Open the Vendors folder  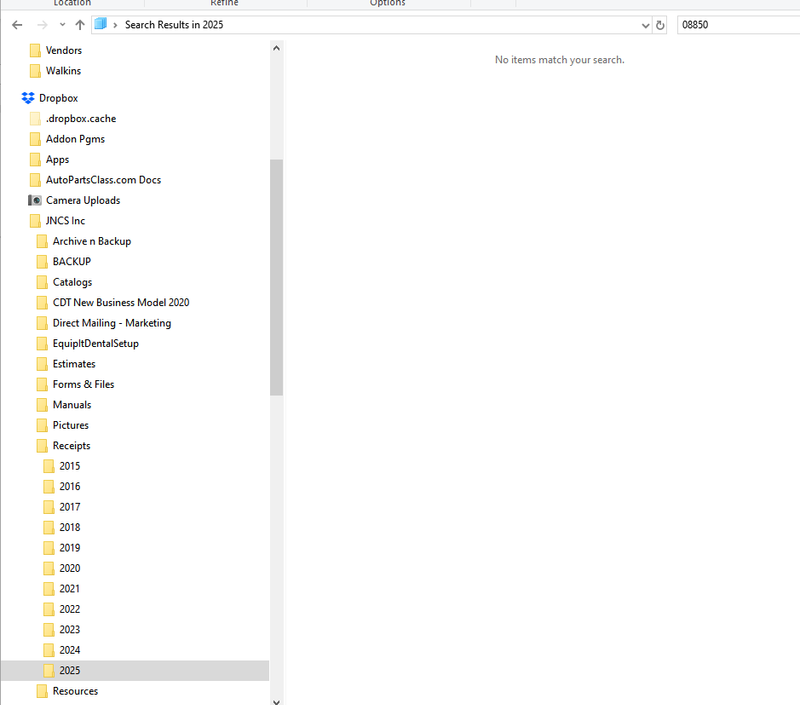pyautogui.click(x=63, y=50)
